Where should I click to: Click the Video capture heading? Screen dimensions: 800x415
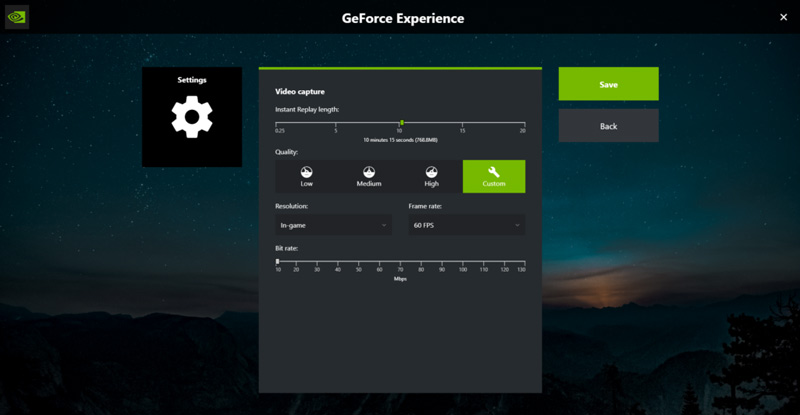coord(300,92)
